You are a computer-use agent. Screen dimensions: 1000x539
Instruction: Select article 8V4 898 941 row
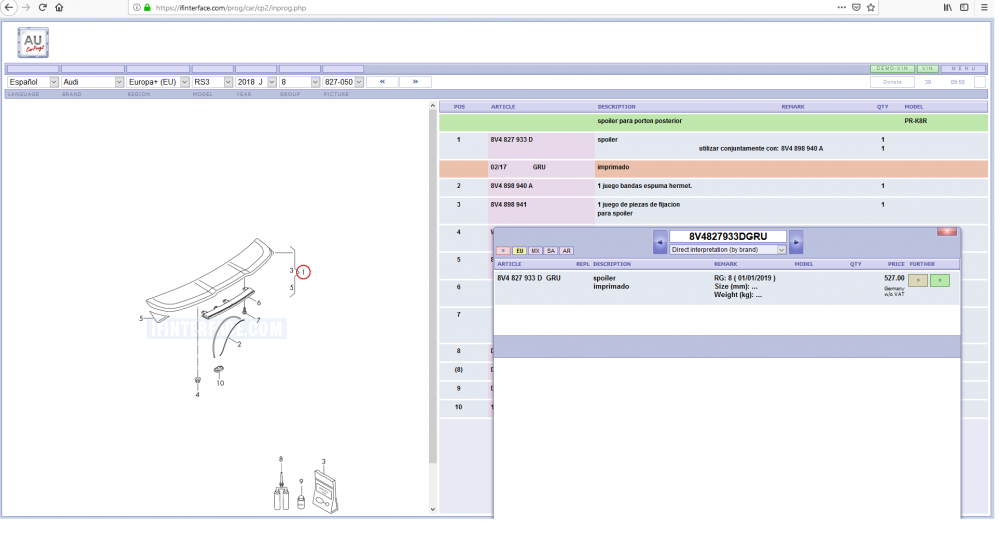pyautogui.click(x=713, y=210)
